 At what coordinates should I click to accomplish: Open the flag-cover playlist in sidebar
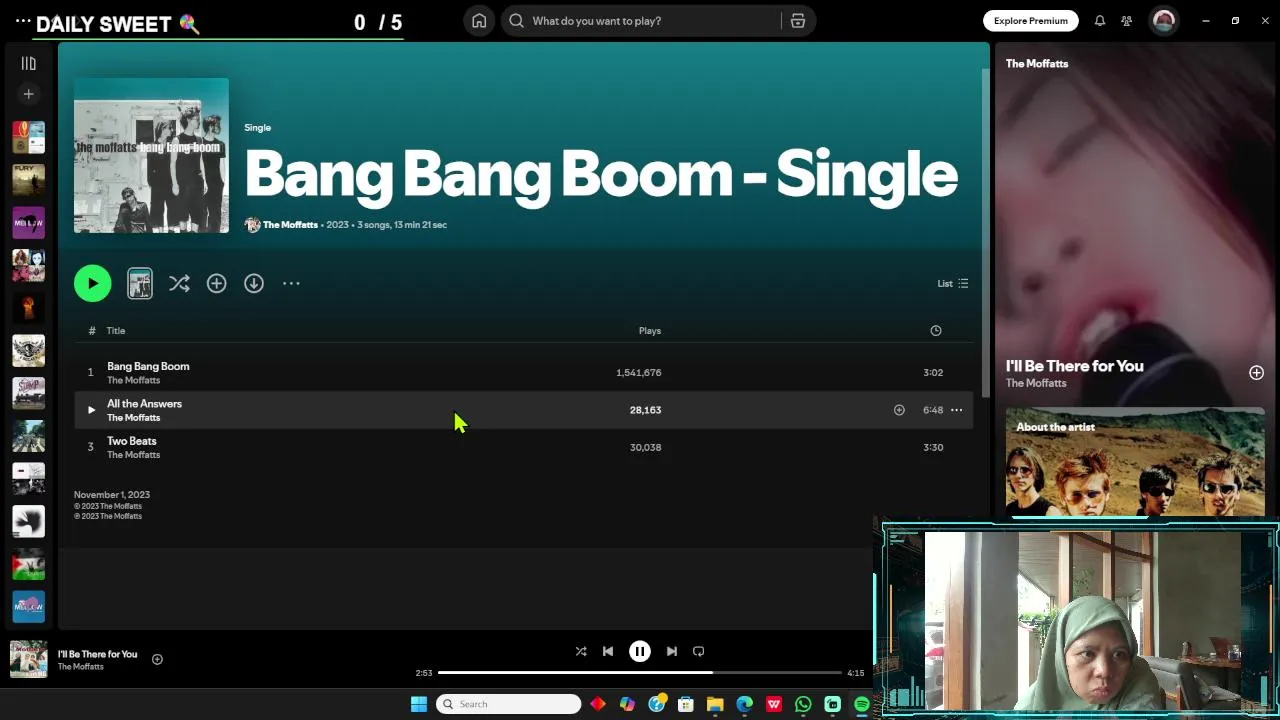[28, 564]
